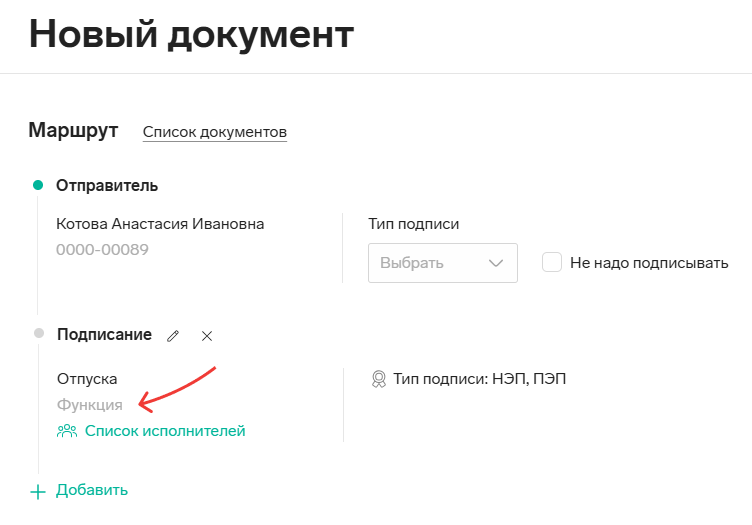Select the Маршрут section heading

click(73, 130)
